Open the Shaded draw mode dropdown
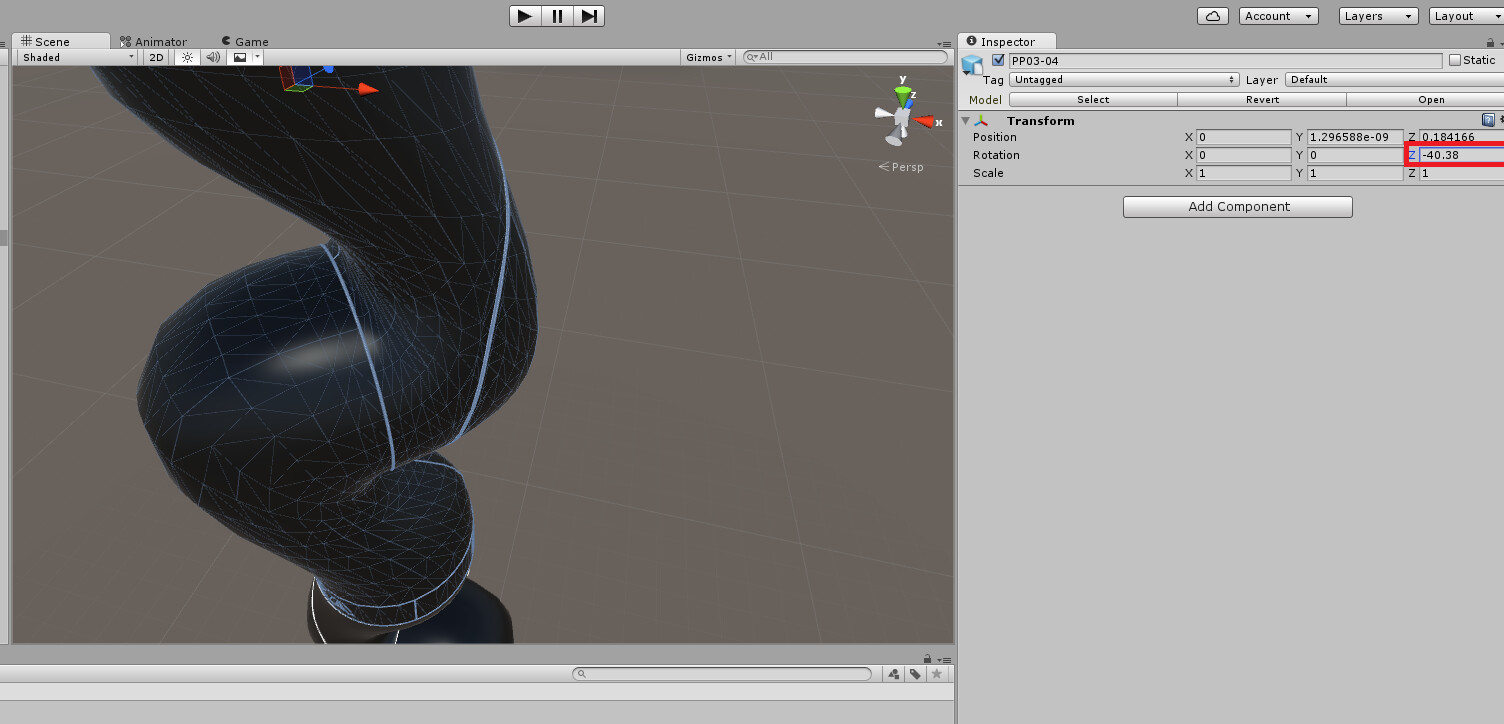The height and width of the screenshot is (724, 1504). click(x=75, y=57)
